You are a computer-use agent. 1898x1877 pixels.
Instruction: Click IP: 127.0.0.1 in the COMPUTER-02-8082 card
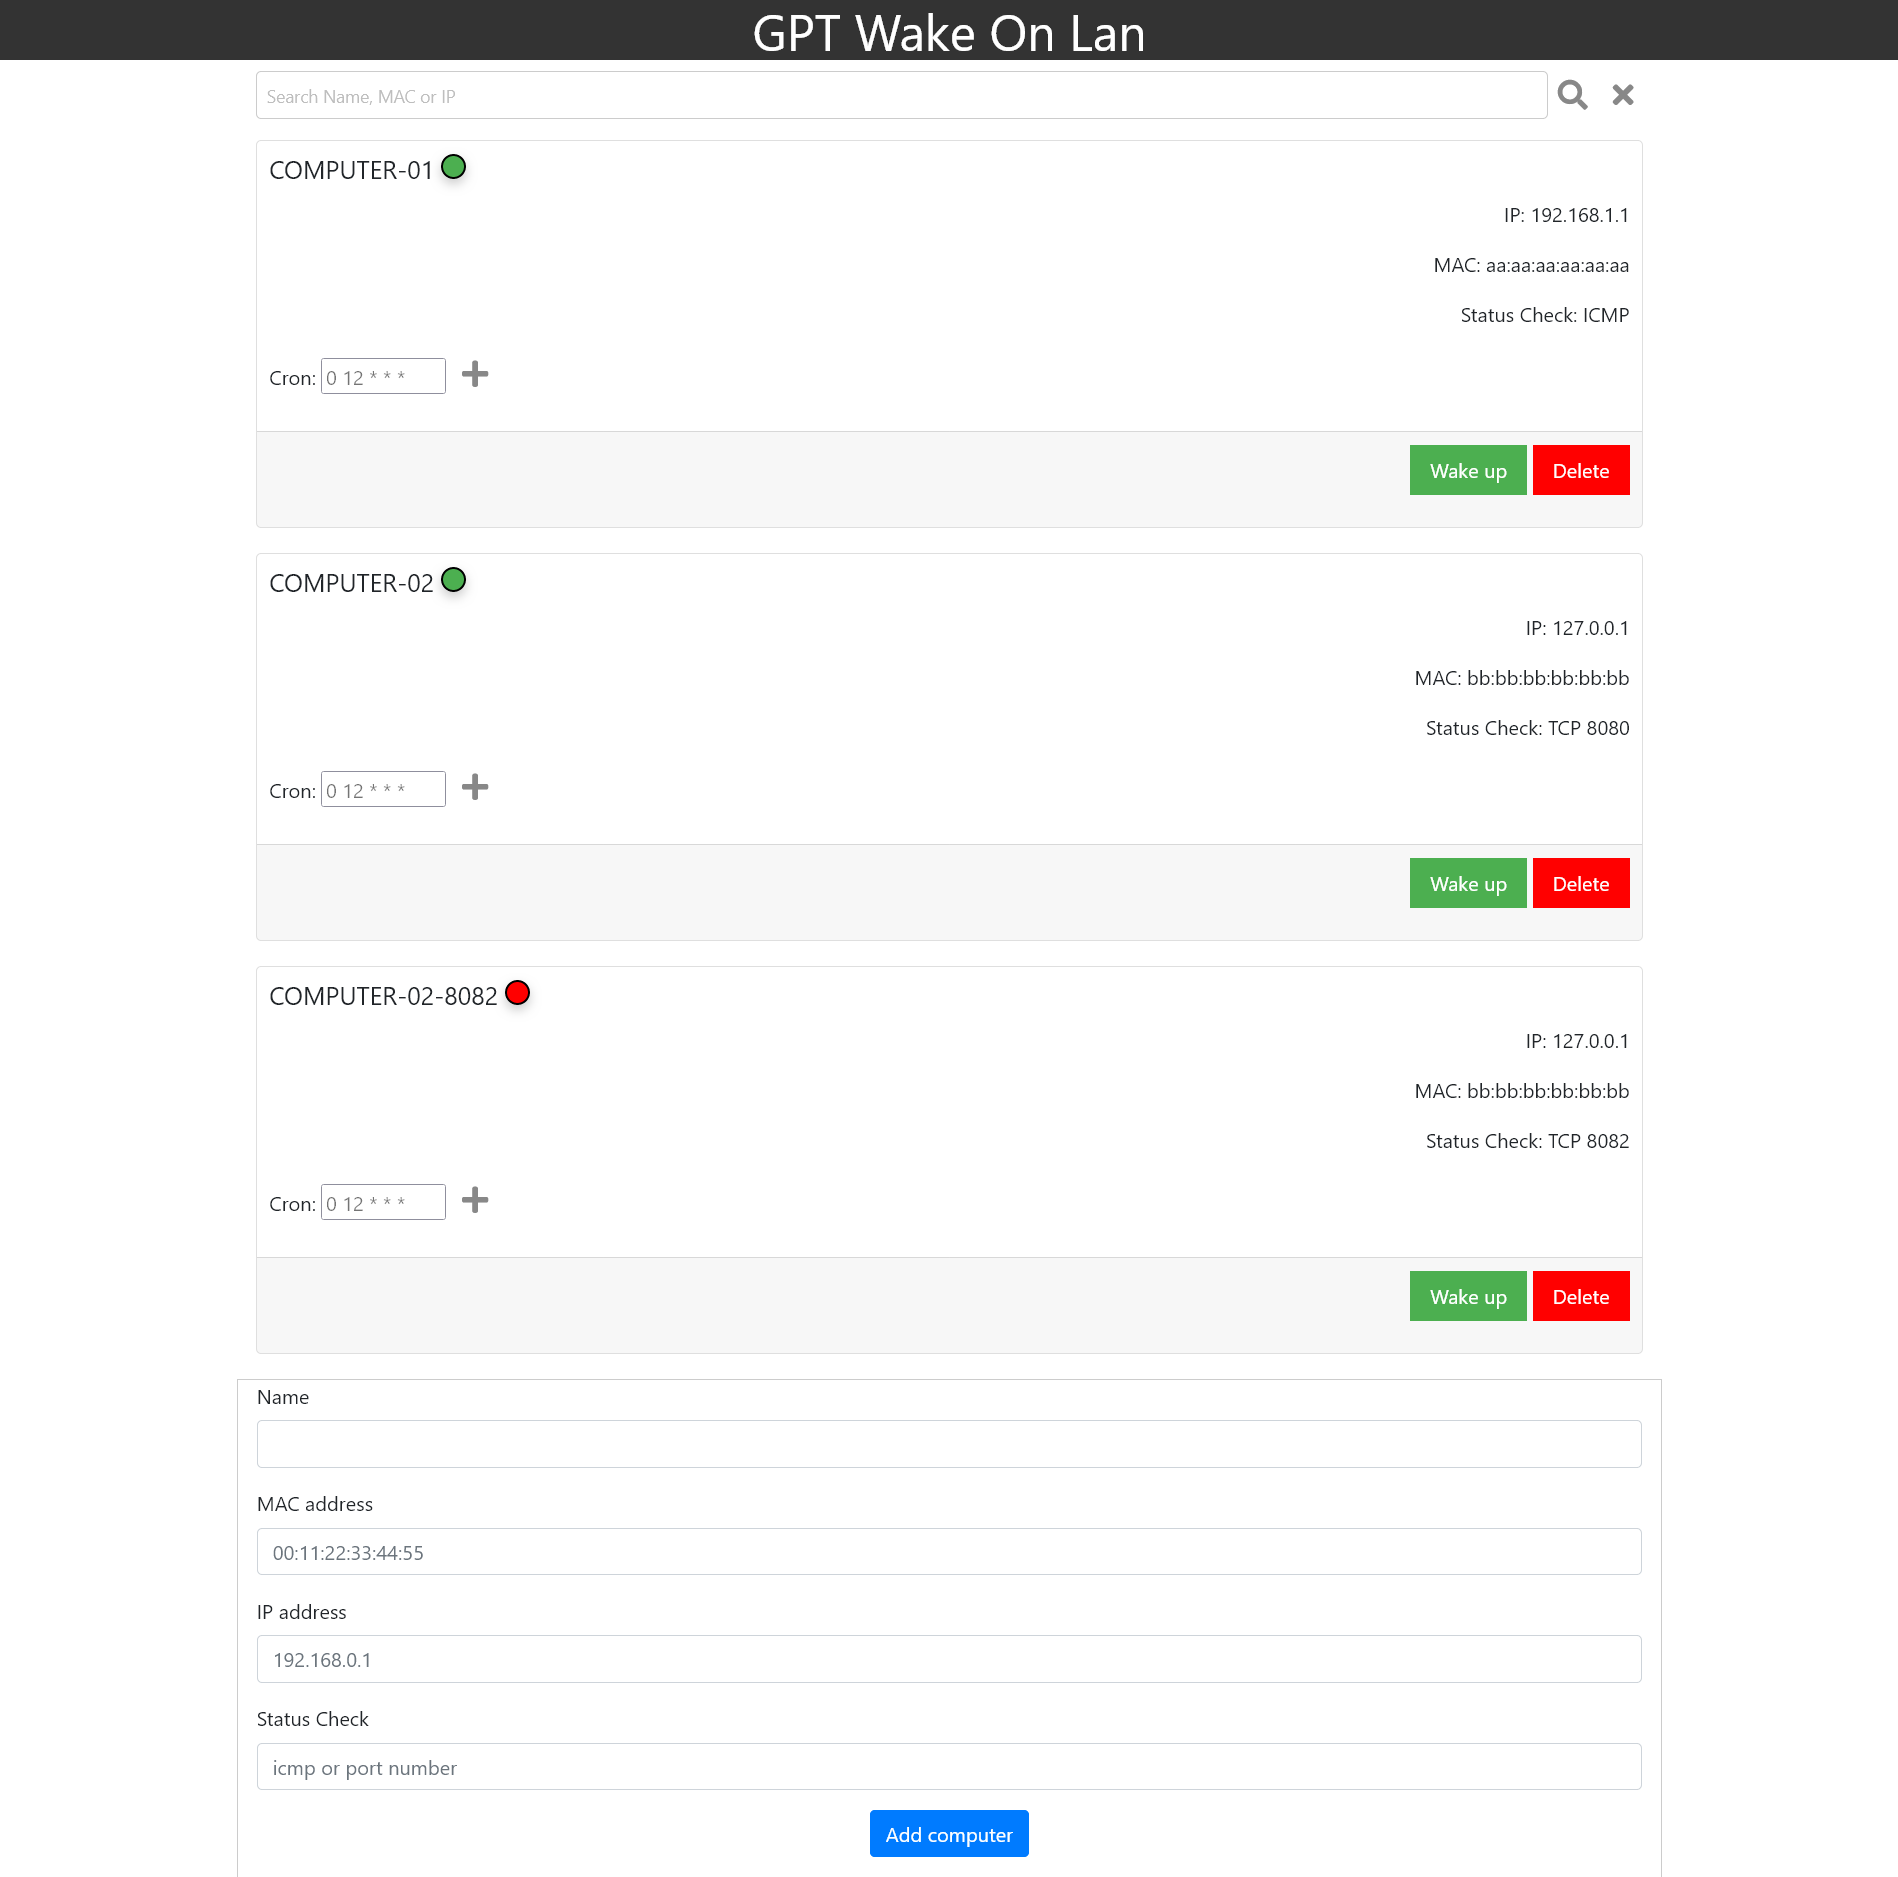(x=1577, y=1041)
